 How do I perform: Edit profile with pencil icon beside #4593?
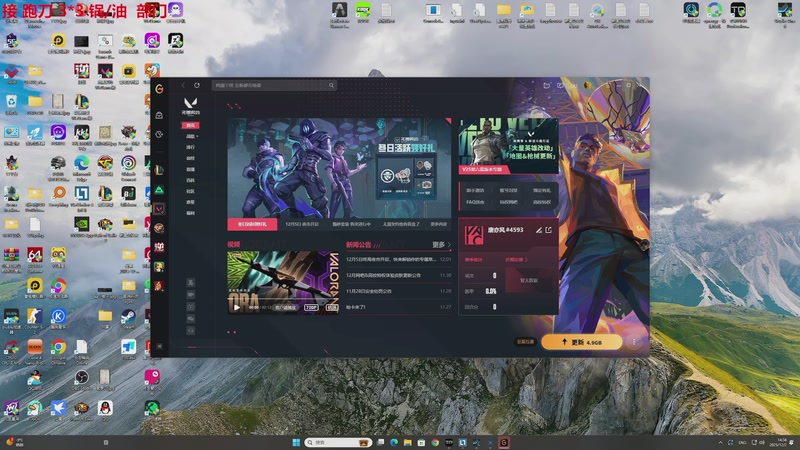pos(539,230)
